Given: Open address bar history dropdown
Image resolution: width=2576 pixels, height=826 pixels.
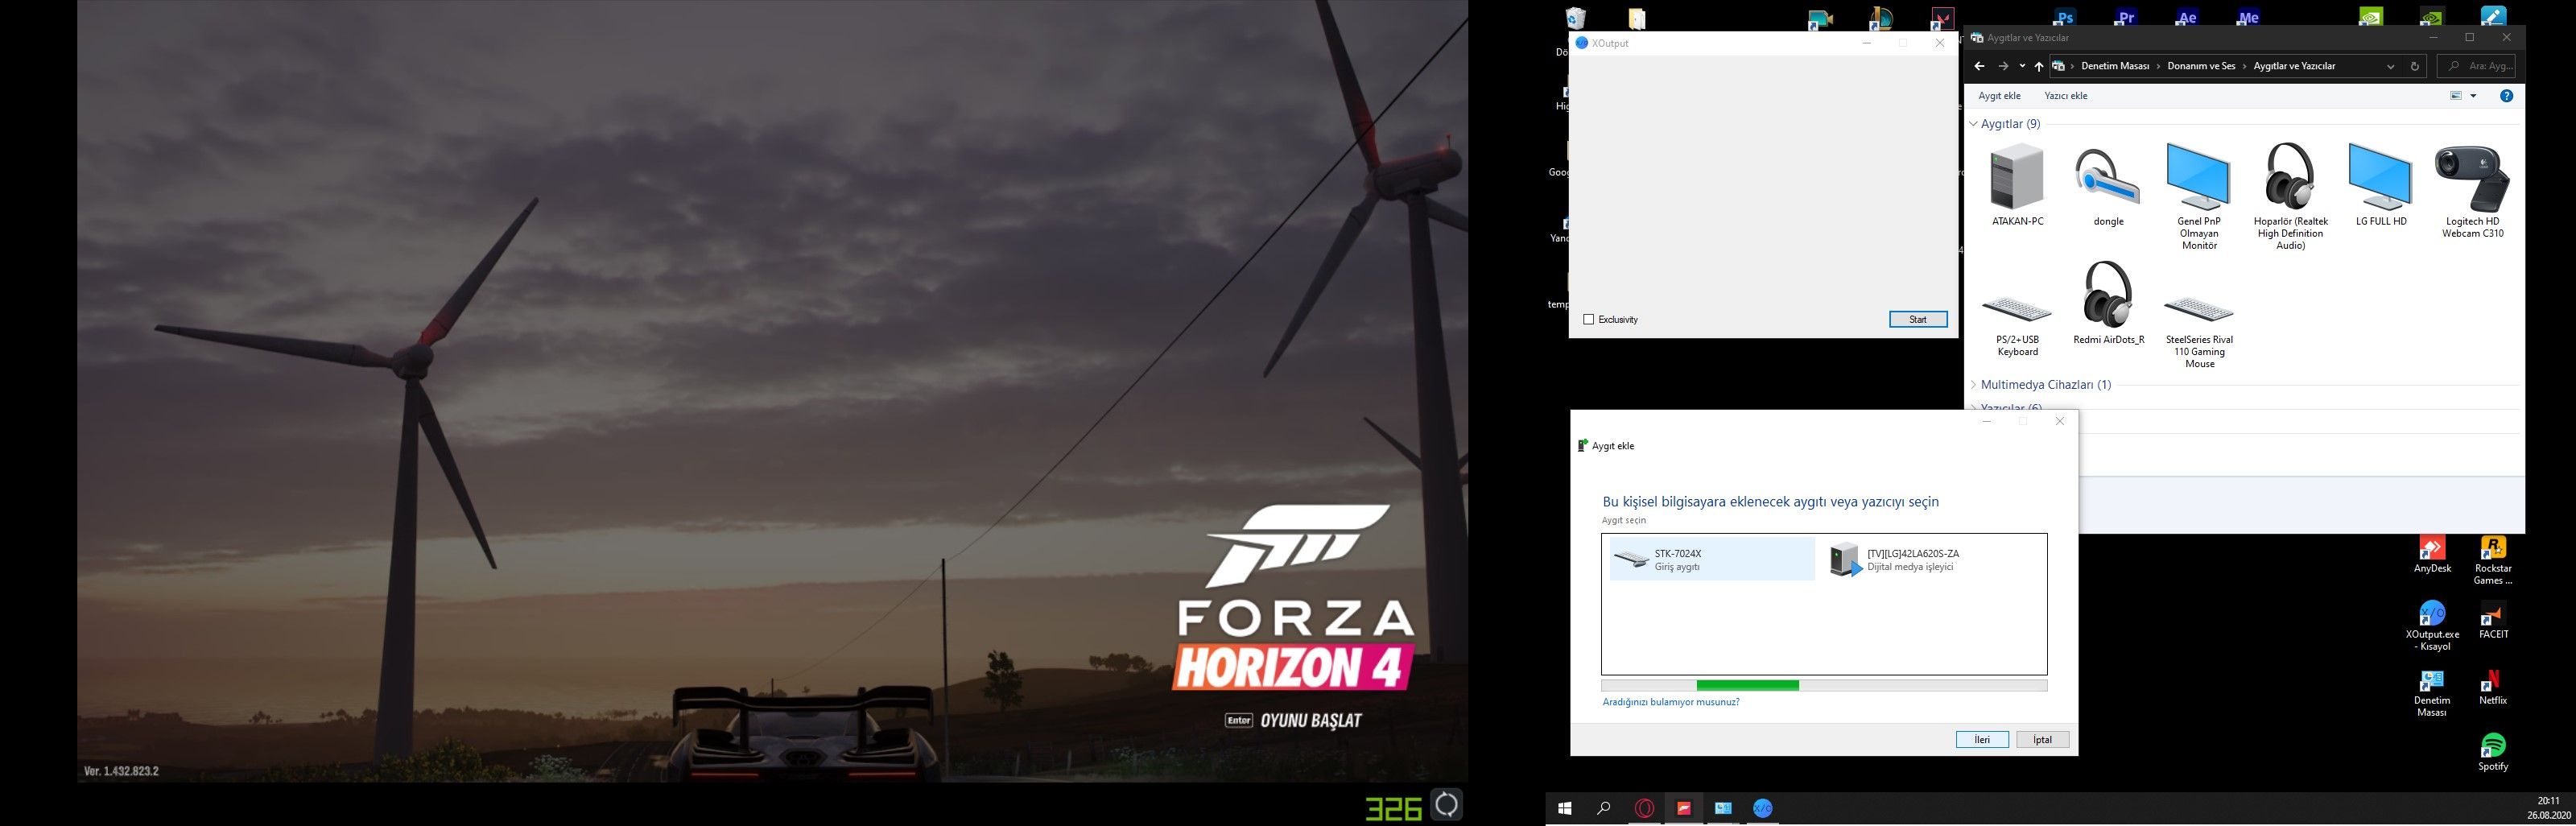Looking at the screenshot, I should click(x=2390, y=66).
